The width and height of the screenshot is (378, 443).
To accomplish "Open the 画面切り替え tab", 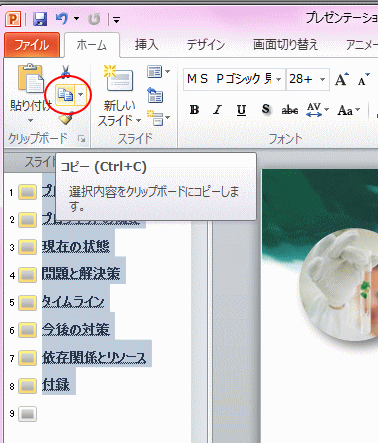I will (x=285, y=45).
